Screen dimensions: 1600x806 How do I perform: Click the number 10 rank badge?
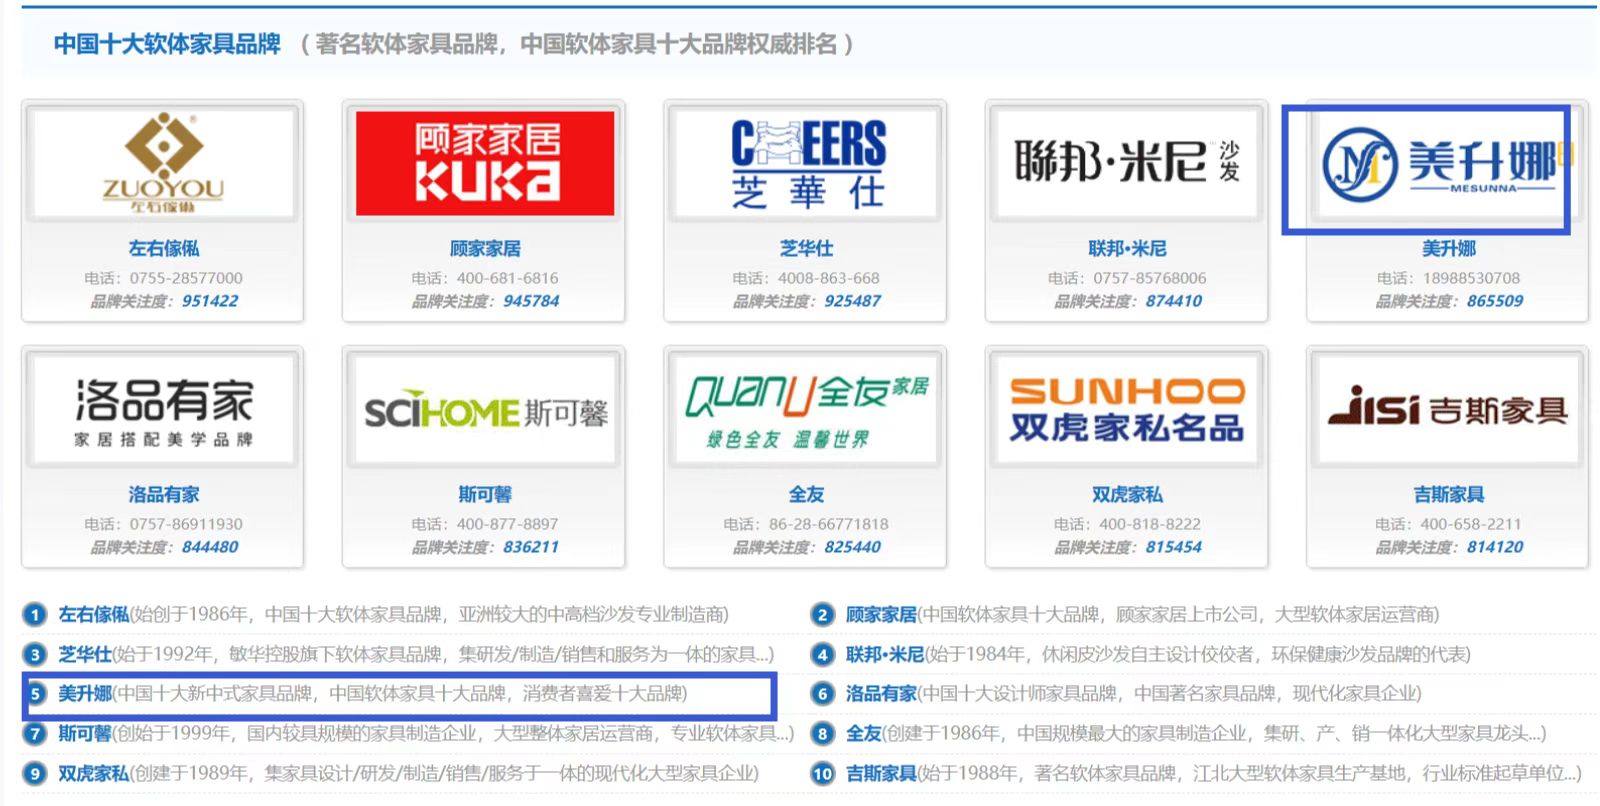click(822, 774)
